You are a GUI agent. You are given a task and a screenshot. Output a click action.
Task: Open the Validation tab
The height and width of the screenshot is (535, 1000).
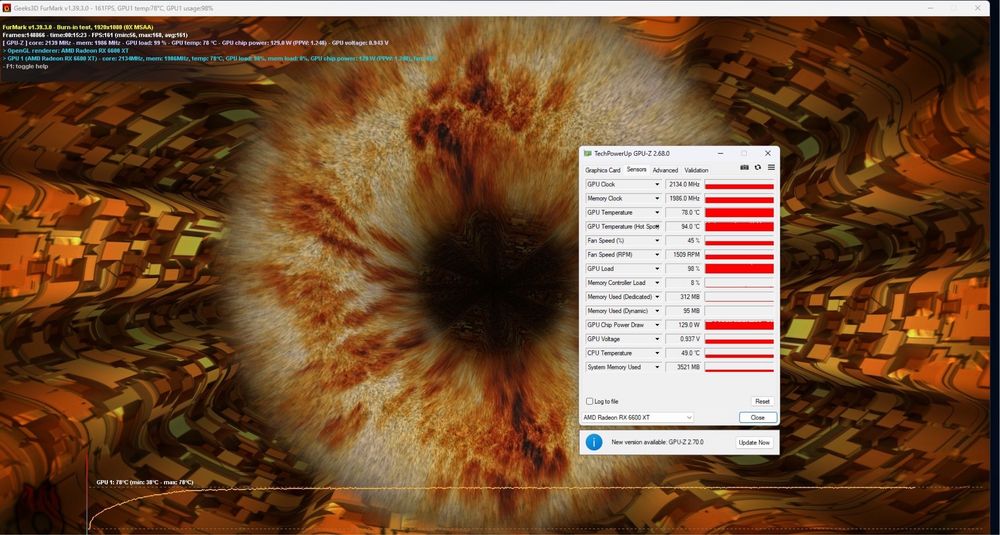coord(696,170)
